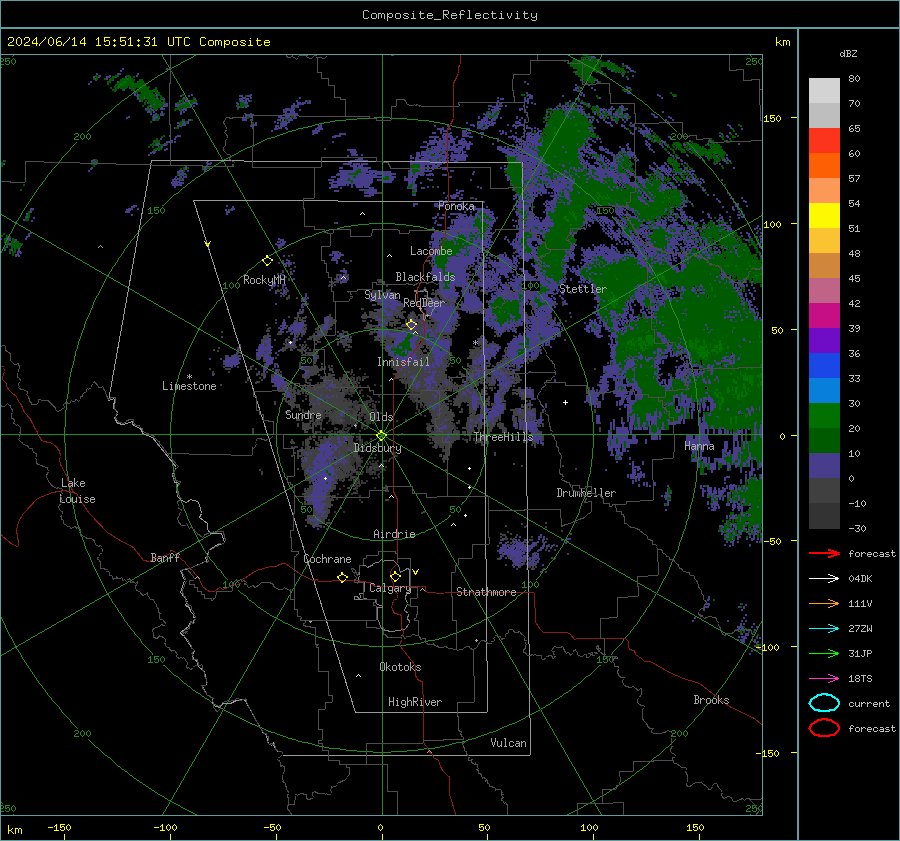Screen dimensions: 900x841
Task: Click the HighRiver label on map
Action: point(415,702)
